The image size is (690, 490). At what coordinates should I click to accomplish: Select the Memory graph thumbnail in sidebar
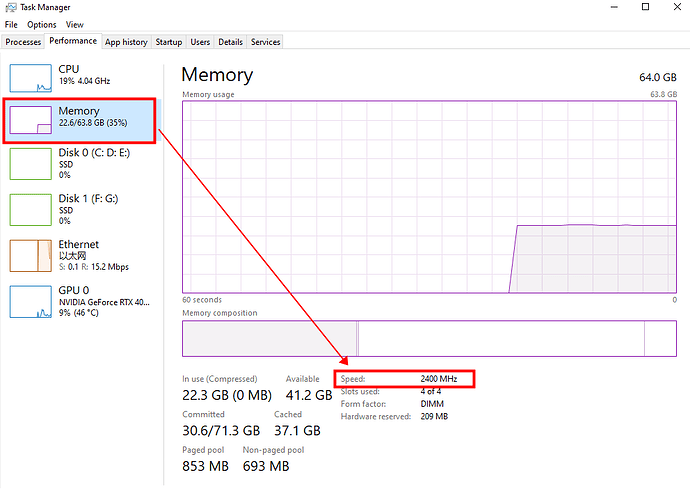tap(30, 121)
